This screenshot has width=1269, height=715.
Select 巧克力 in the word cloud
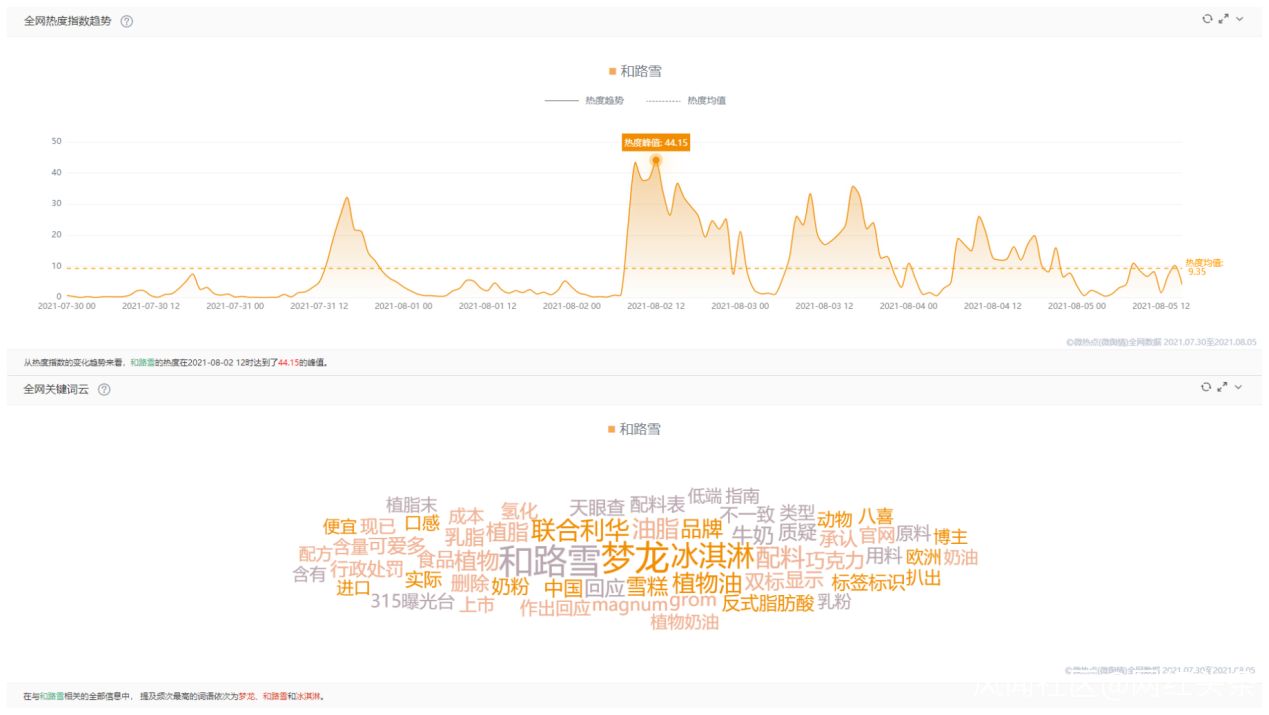coord(835,560)
